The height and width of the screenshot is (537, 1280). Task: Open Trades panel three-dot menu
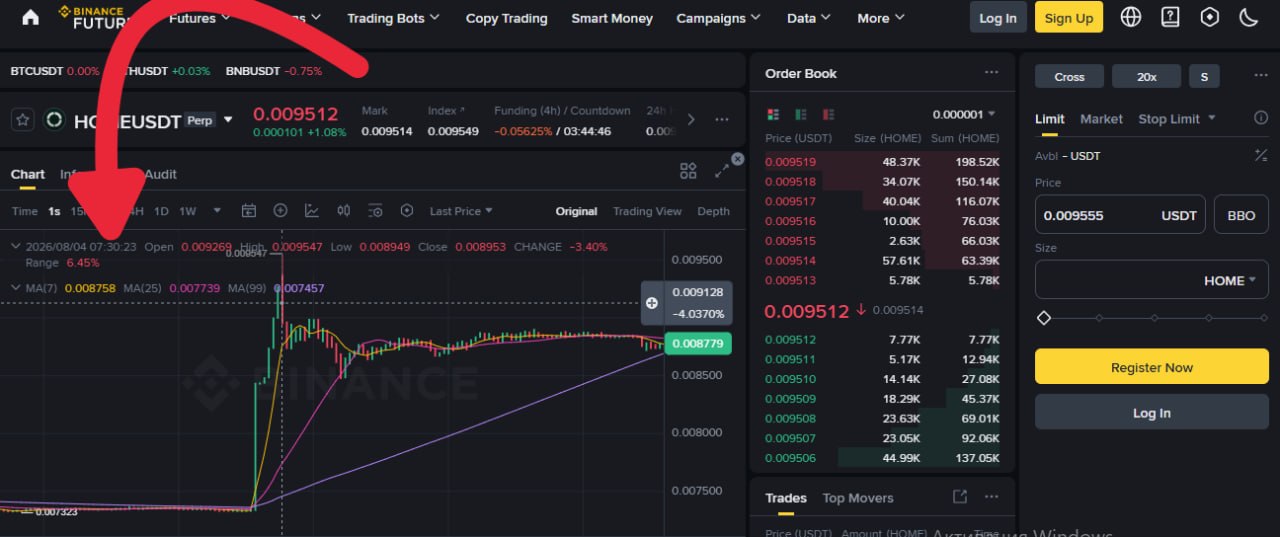991,497
